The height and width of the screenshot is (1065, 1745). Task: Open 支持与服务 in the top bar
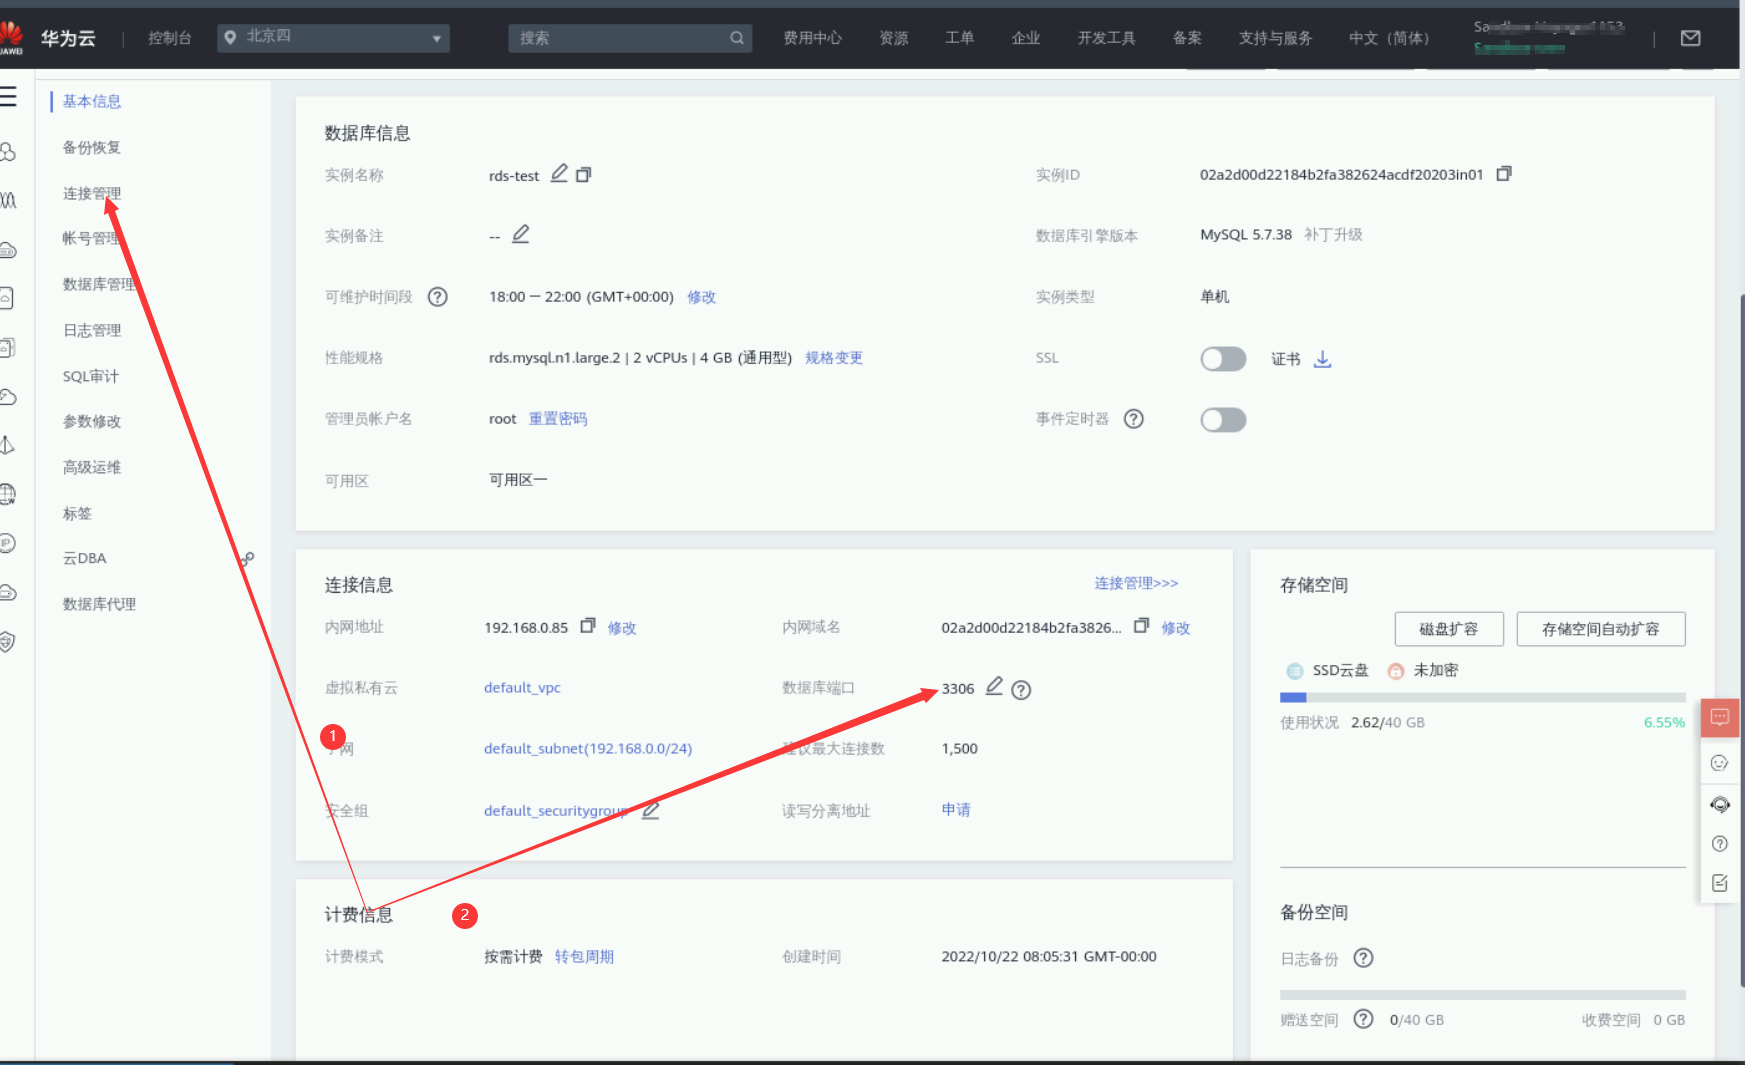coord(1275,38)
